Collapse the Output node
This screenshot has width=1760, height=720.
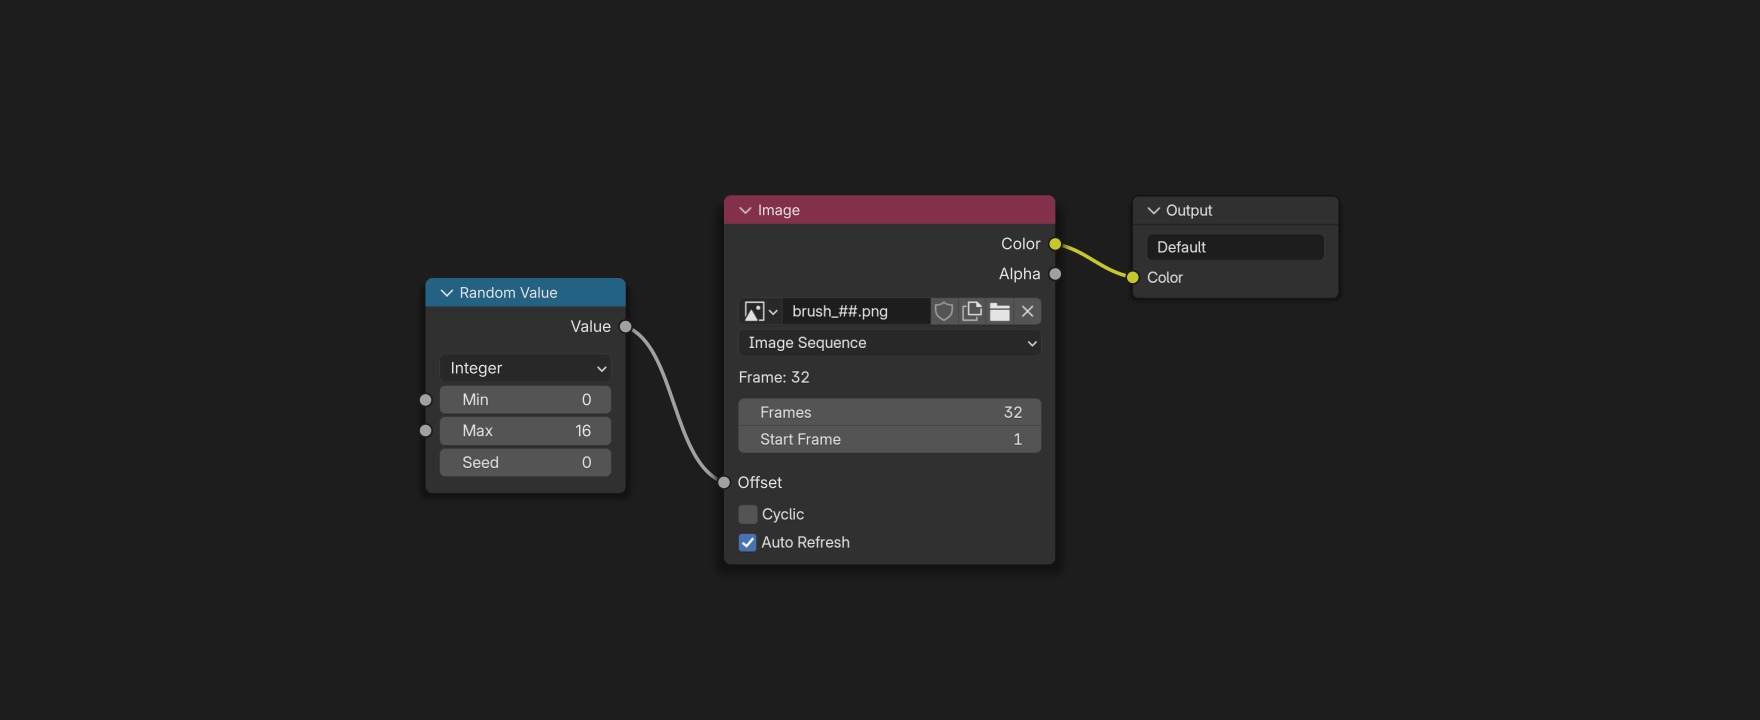tap(1153, 210)
